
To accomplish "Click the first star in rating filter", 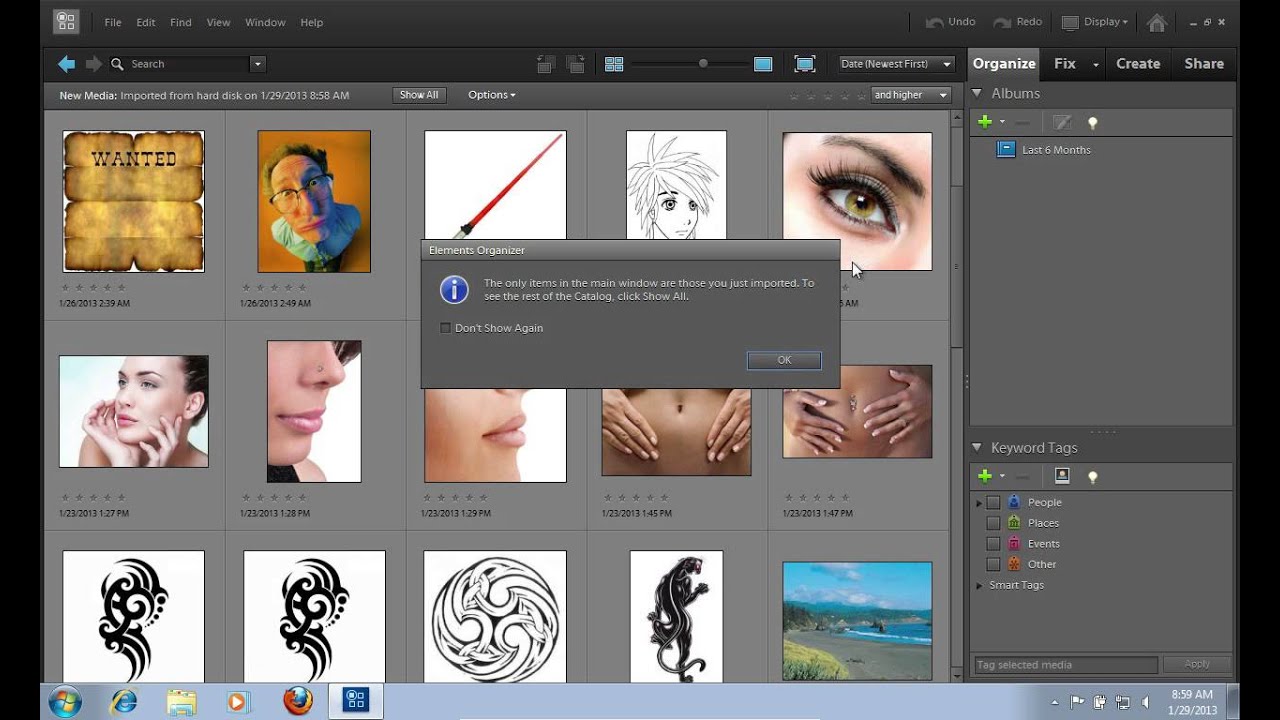I will coord(795,95).
